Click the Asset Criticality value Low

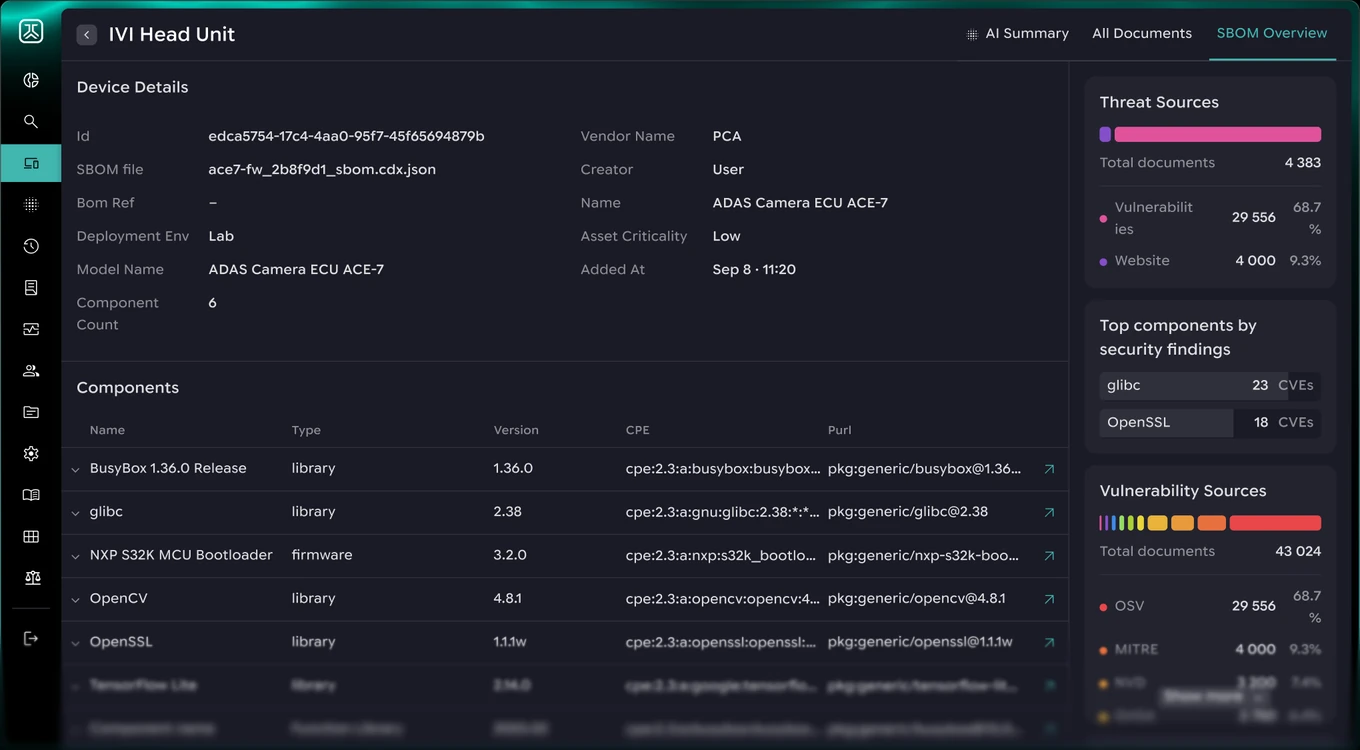point(727,236)
